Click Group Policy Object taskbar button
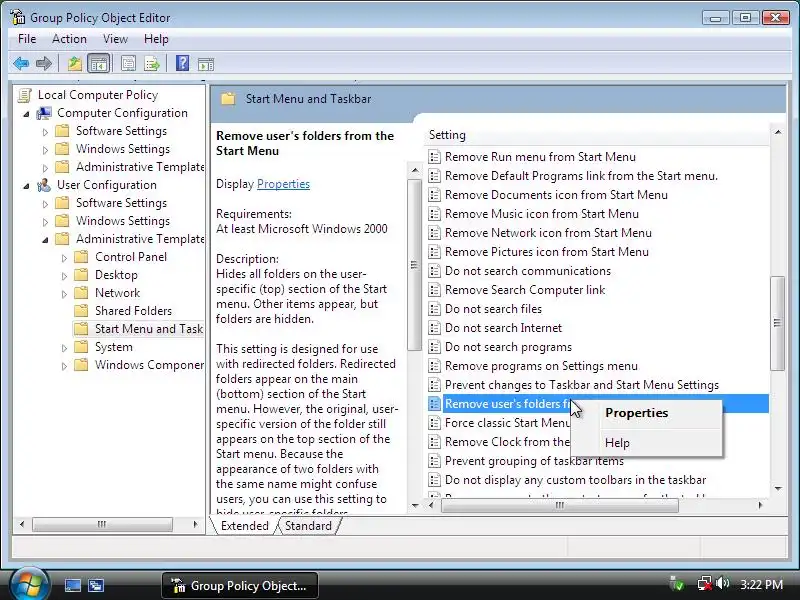Viewport: 800px width, 600px height. coord(240,585)
